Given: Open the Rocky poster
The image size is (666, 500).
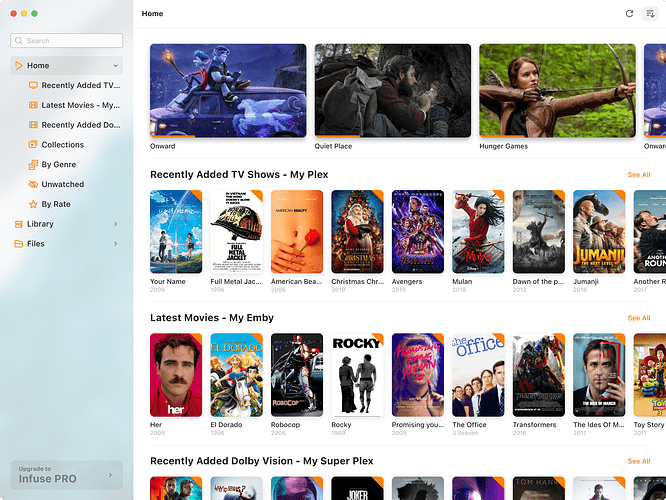Looking at the screenshot, I should [357, 375].
